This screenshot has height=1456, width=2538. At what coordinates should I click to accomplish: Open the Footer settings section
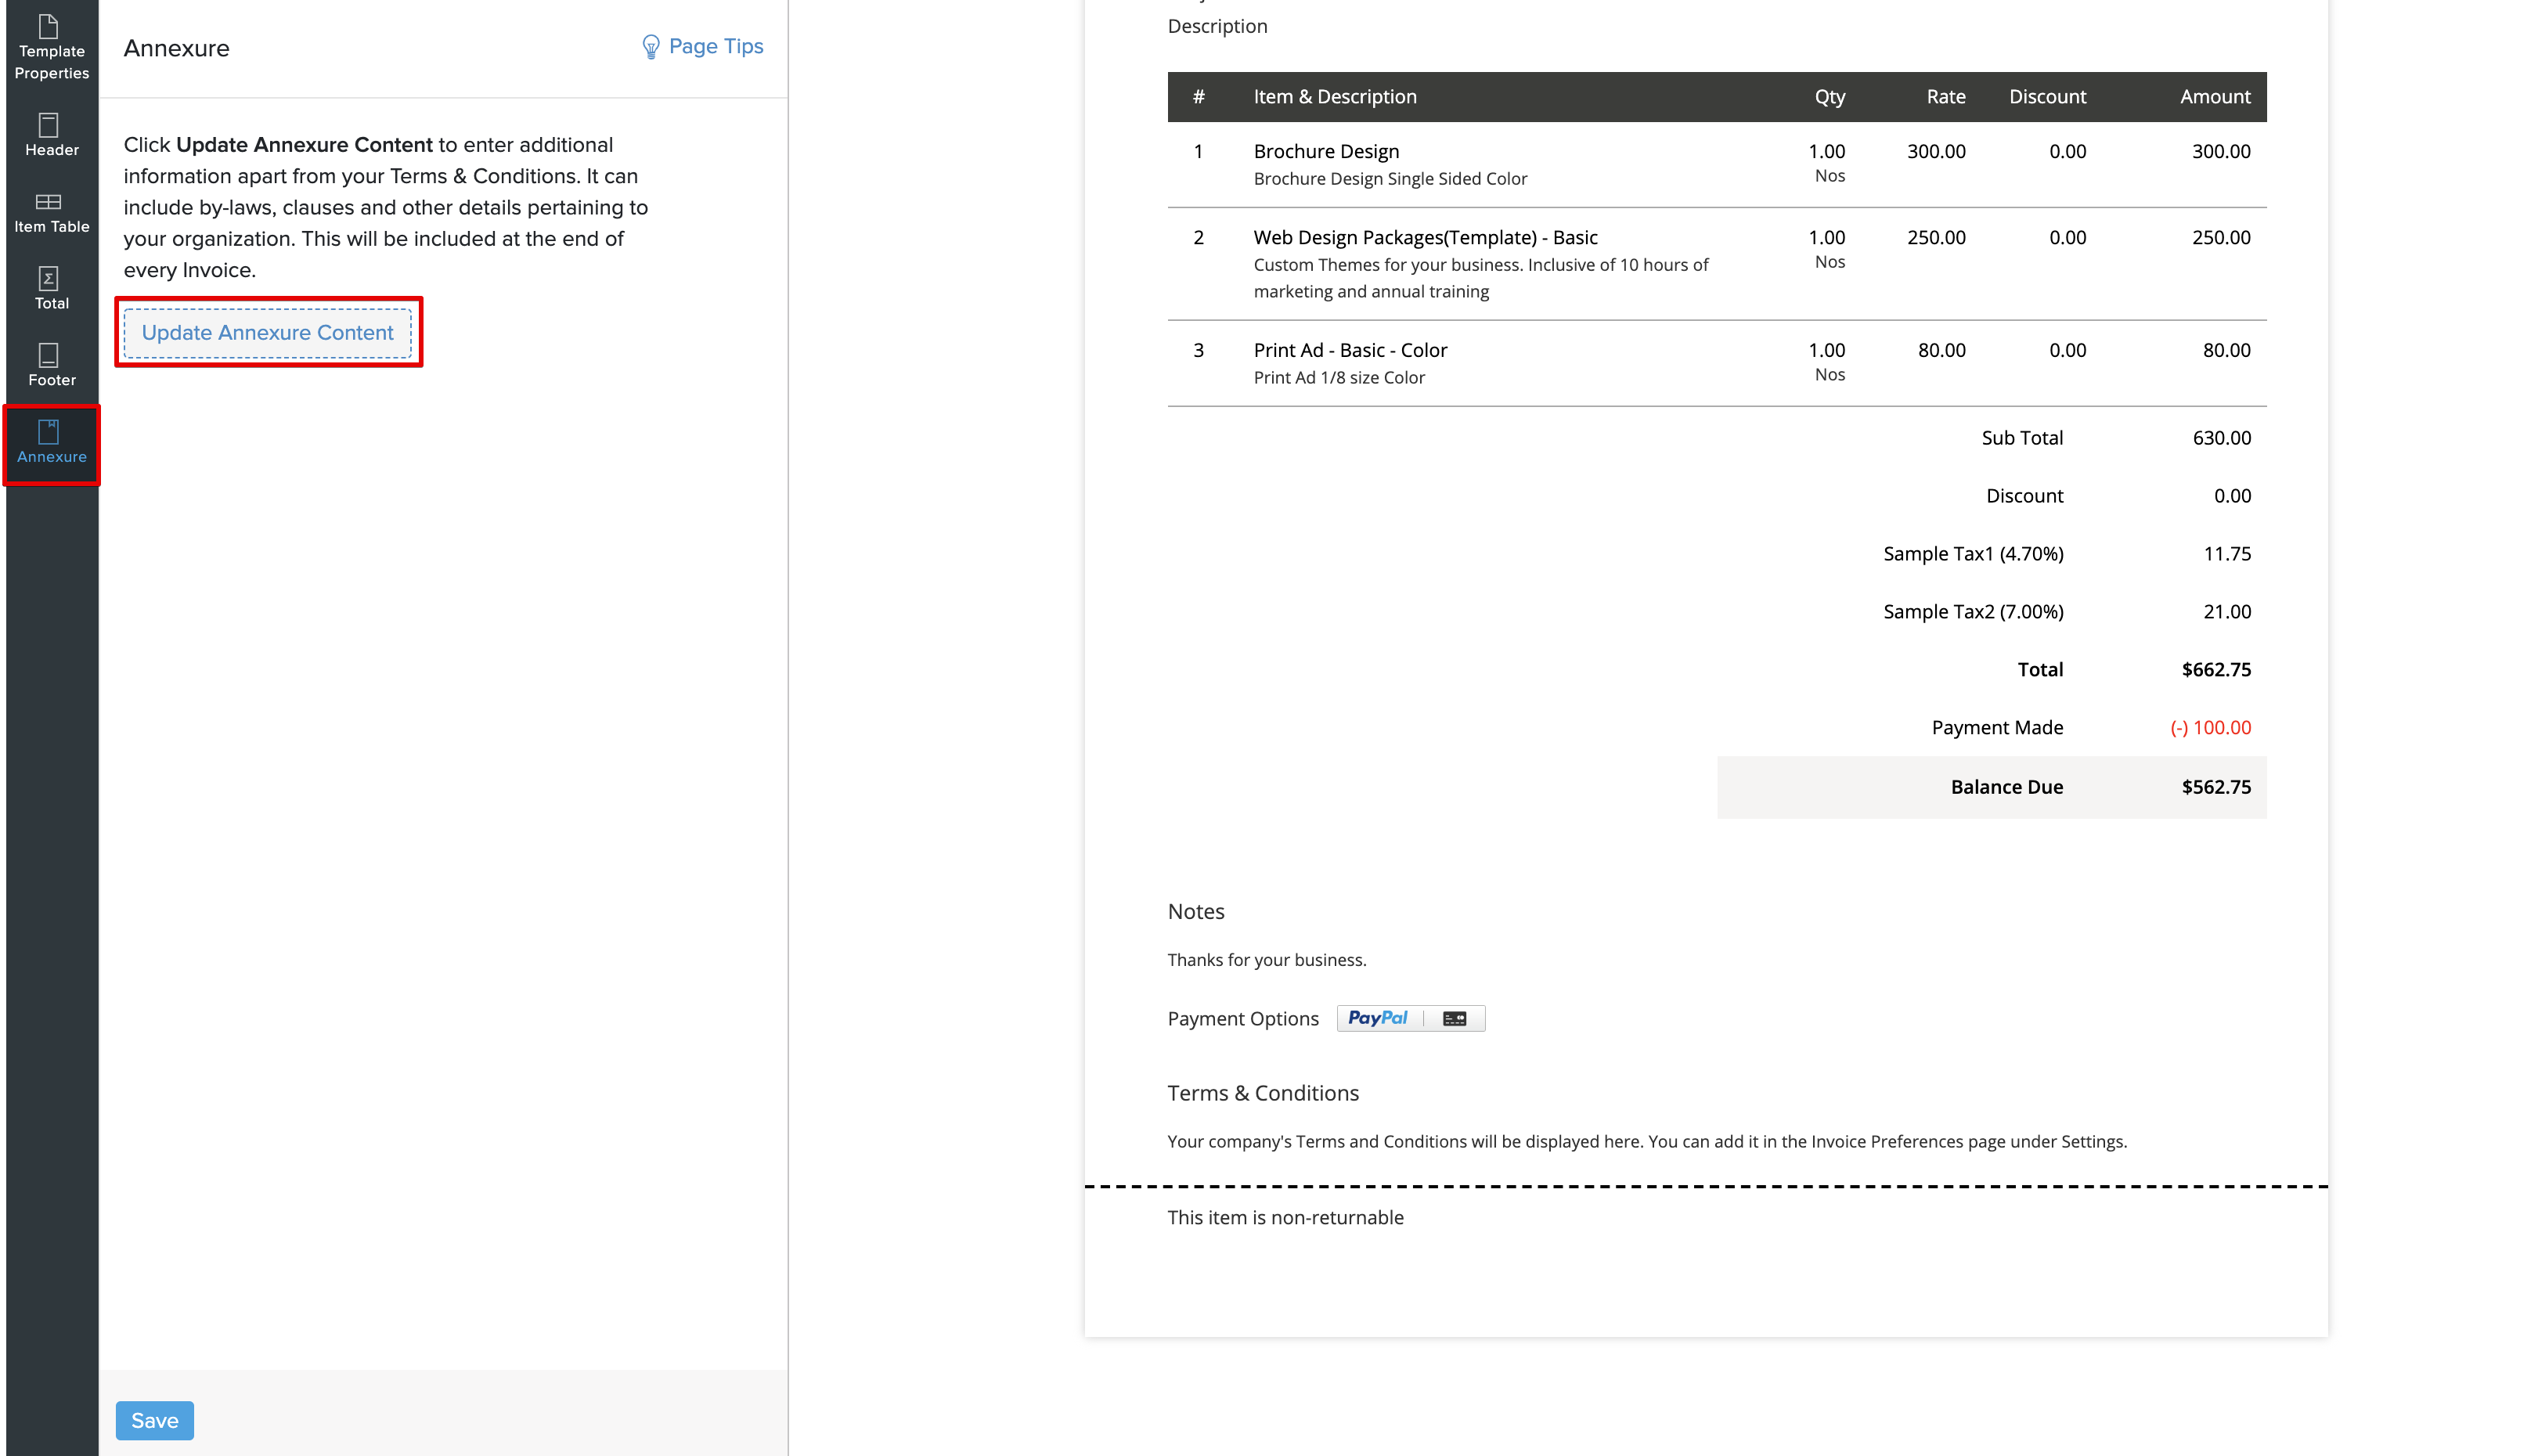coord(51,366)
